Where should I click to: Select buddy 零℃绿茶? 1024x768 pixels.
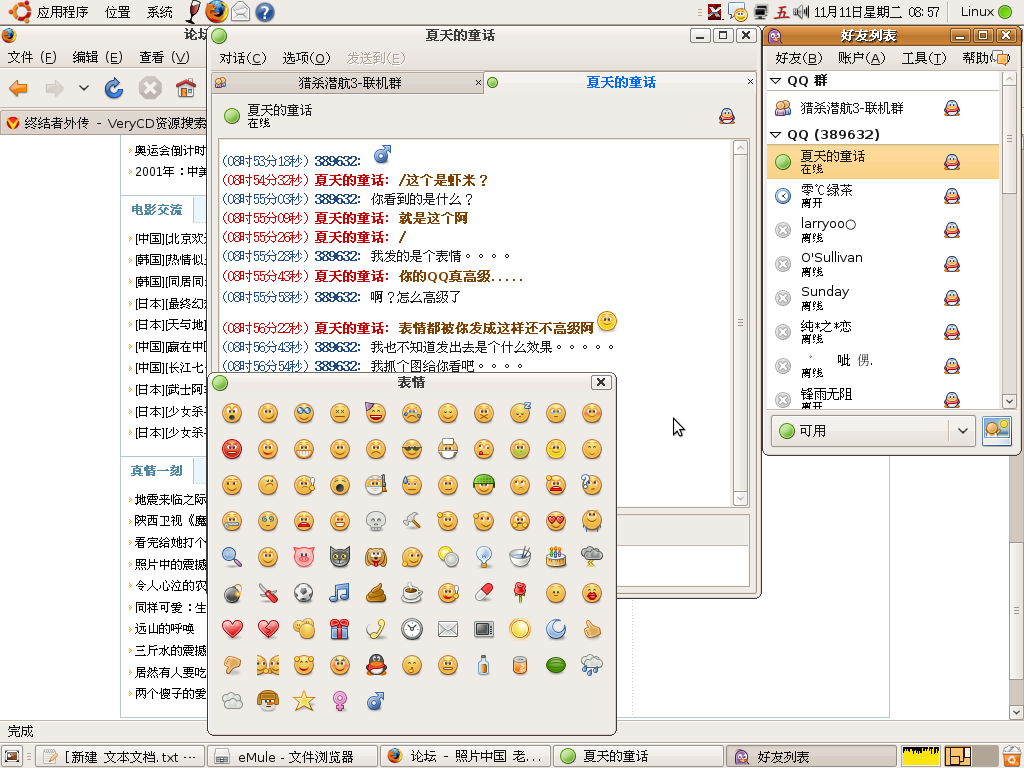883,195
